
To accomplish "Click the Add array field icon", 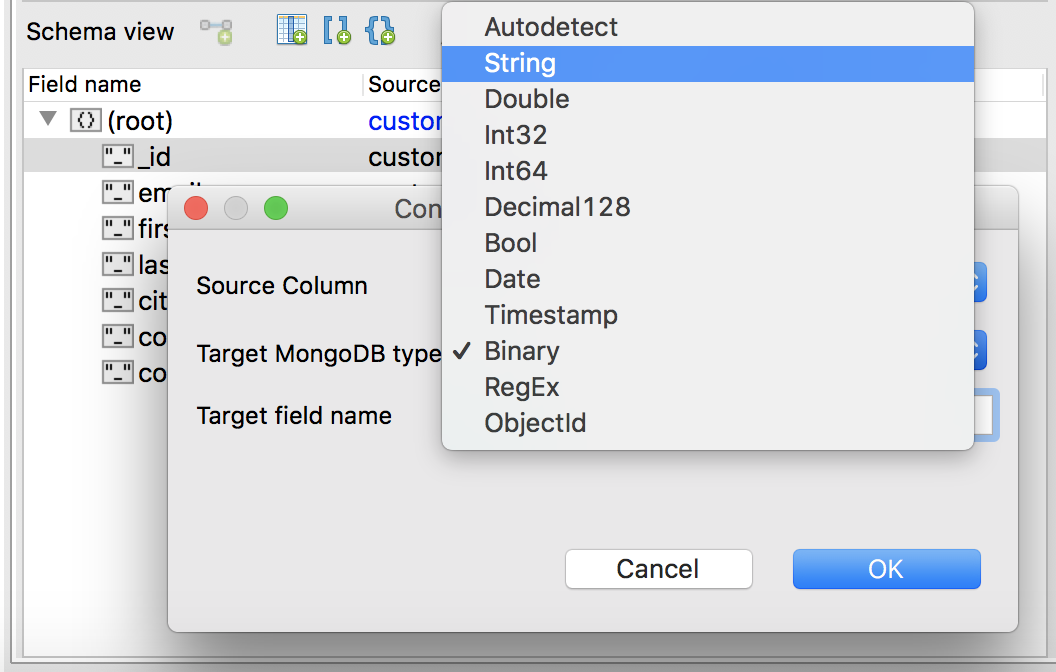I will point(336,31).
